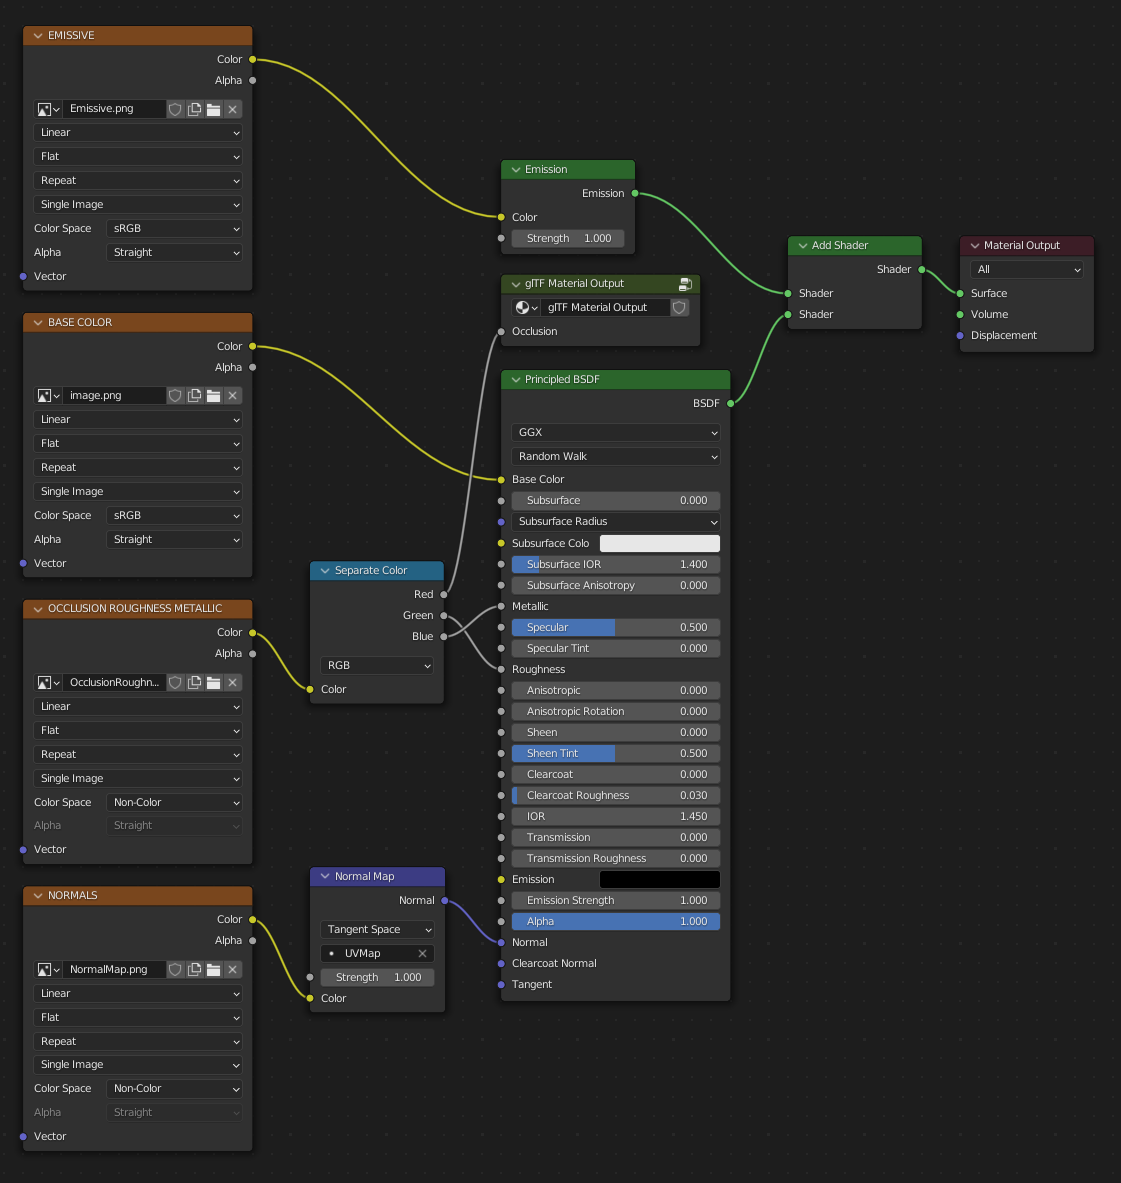Click the node group icon on glTF Material Output header
This screenshot has height=1183, width=1121.
(x=685, y=284)
